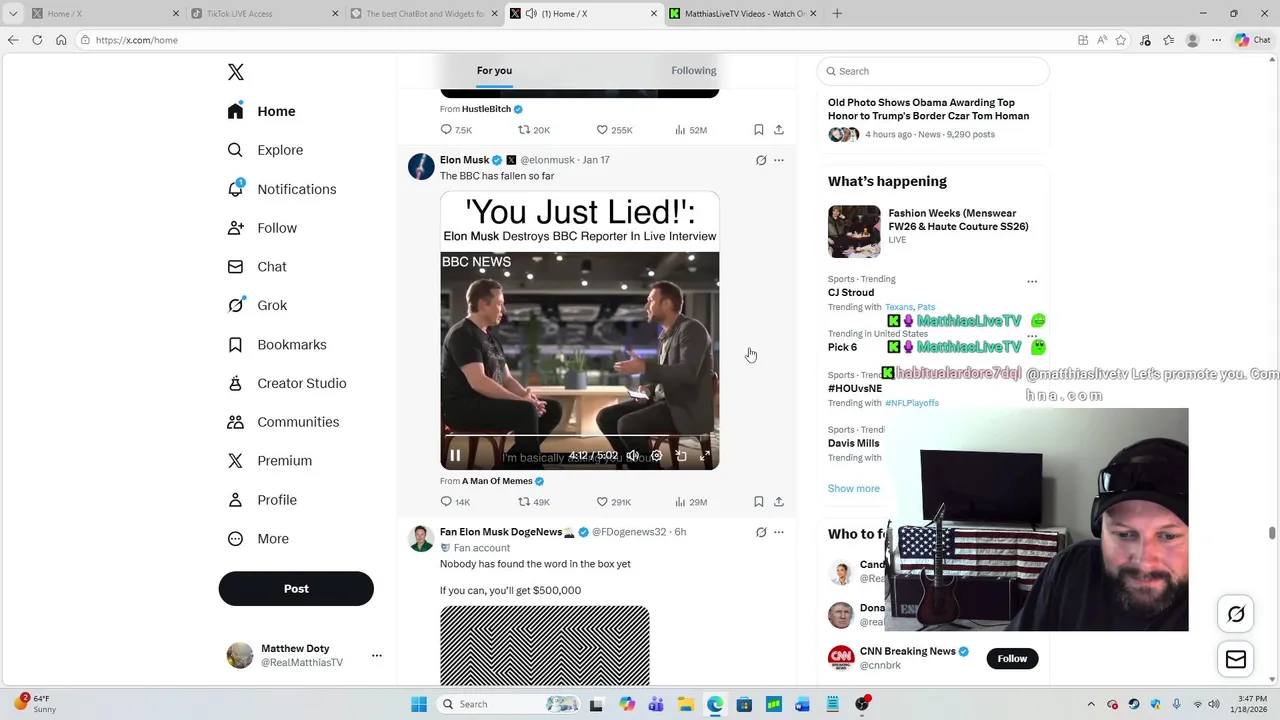Open A Man Of Memes profile link
Image resolution: width=1280 pixels, height=720 pixels.
coord(497,481)
